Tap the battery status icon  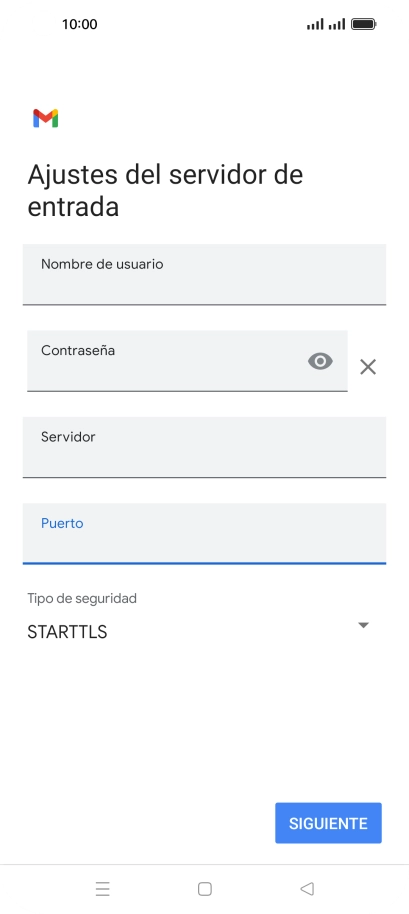pos(364,24)
